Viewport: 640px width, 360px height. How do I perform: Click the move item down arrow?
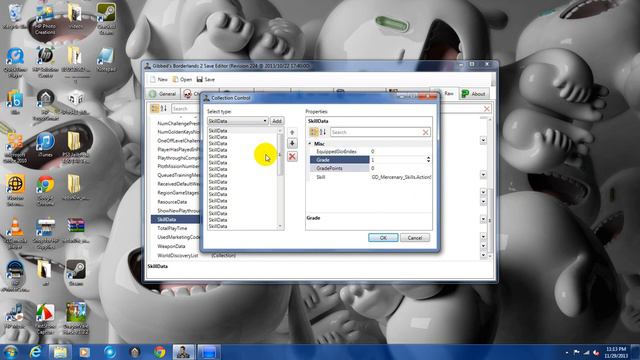tap(292, 144)
